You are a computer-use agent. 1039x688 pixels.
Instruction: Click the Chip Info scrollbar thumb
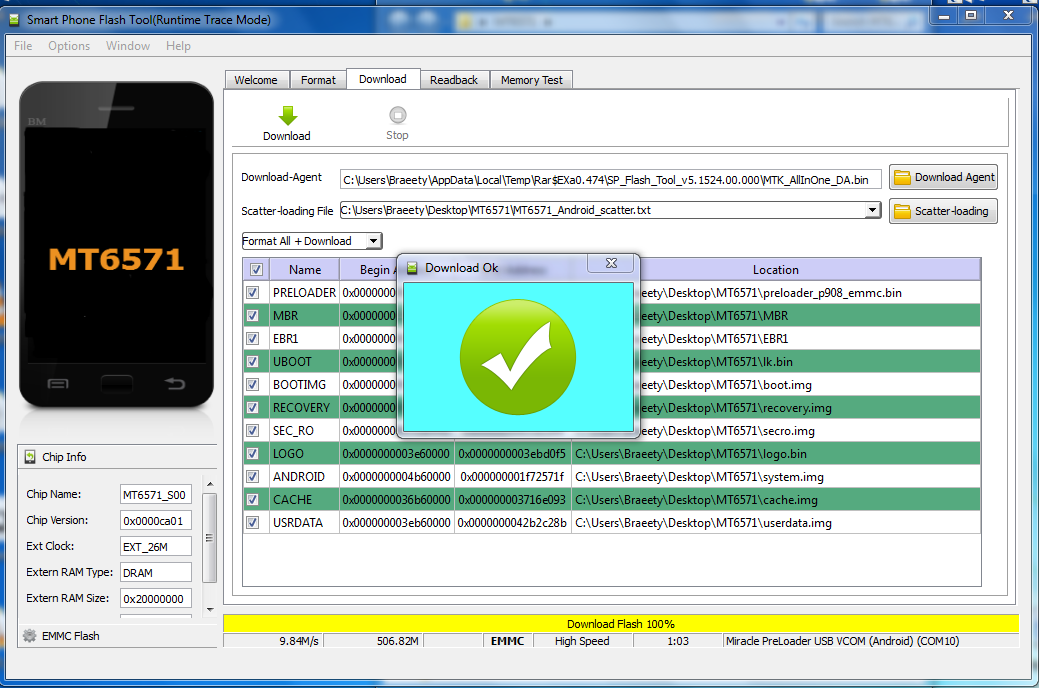pos(209,538)
